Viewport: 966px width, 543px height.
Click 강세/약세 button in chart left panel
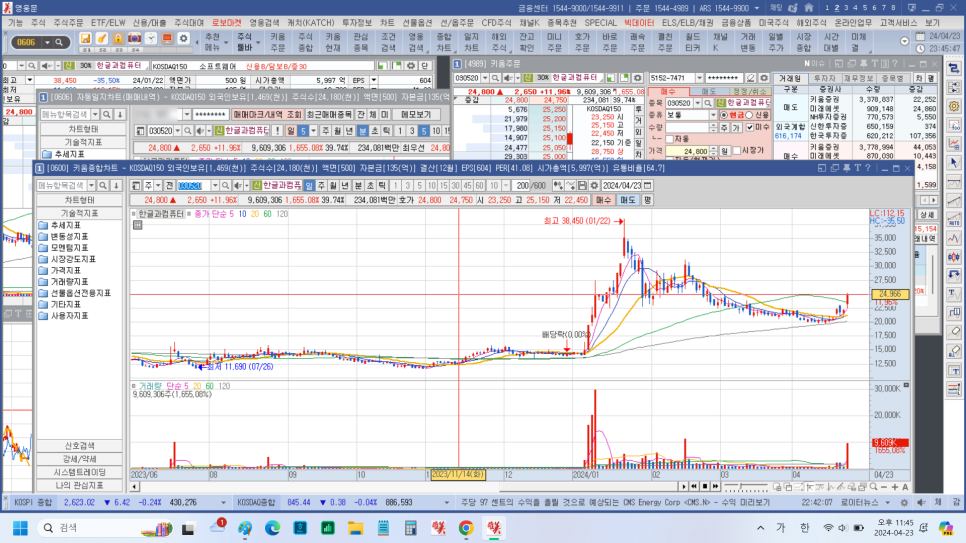point(79,459)
